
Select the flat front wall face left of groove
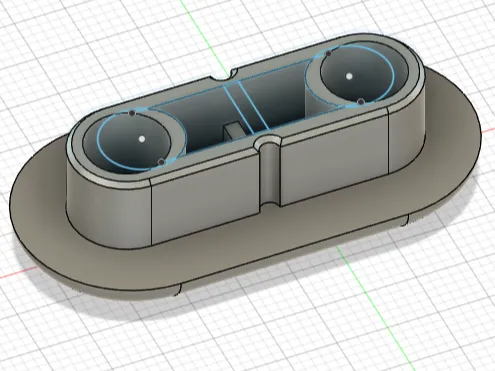(205, 197)
